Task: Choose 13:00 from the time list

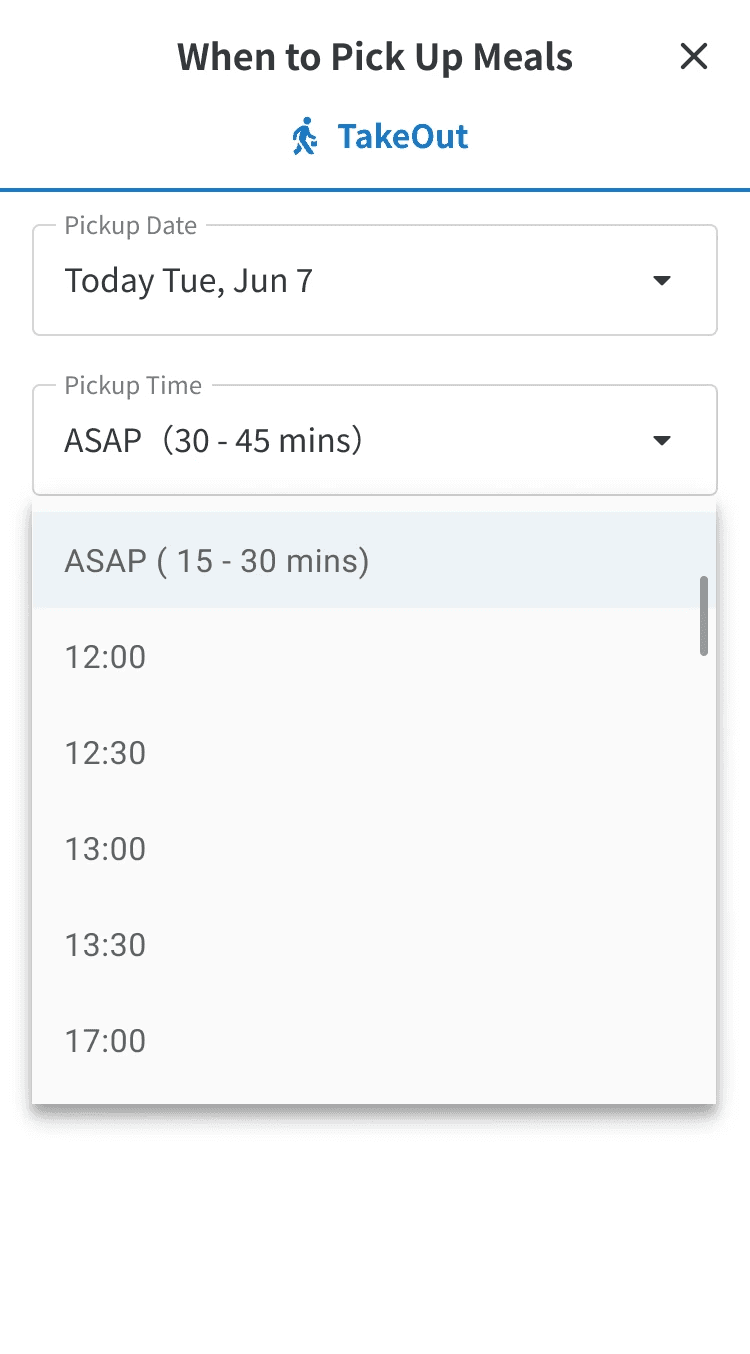Action: coord(105,849)
